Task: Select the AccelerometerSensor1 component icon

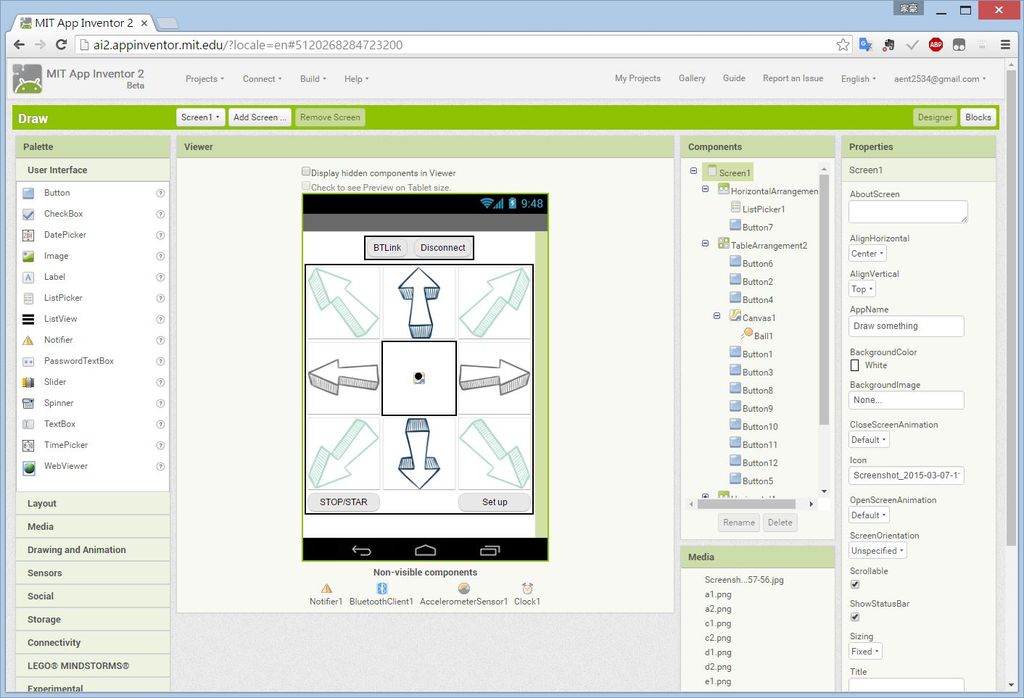Action: [x=464, y=588]
